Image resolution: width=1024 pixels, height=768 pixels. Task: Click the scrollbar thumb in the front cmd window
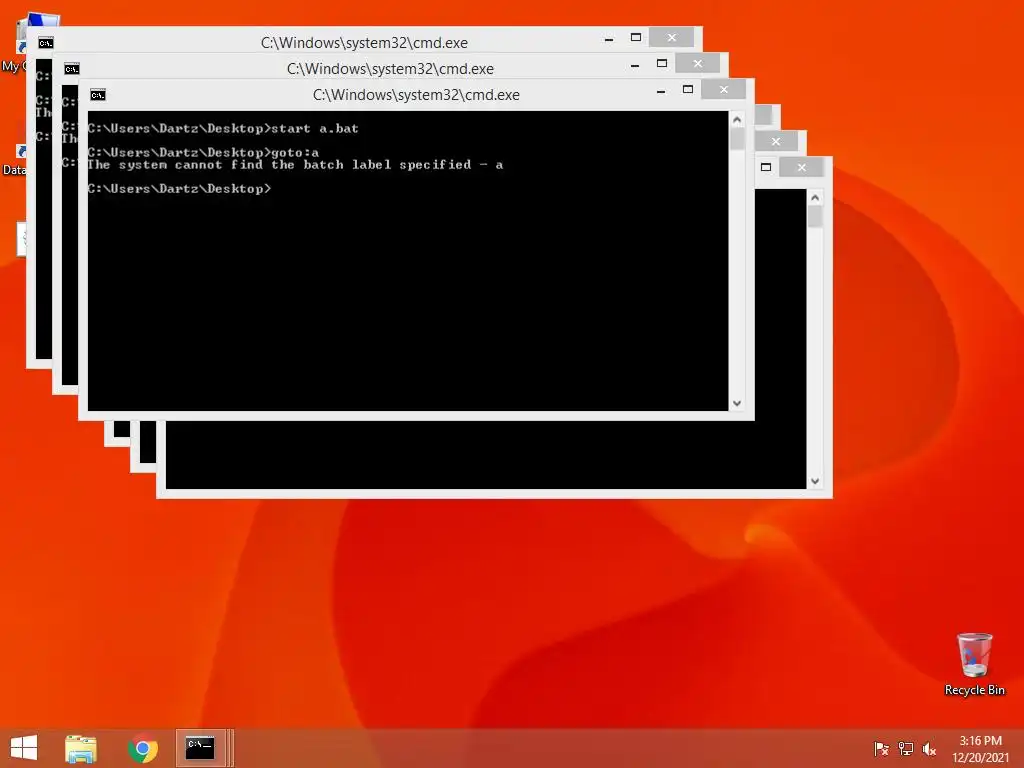[737, 138]
